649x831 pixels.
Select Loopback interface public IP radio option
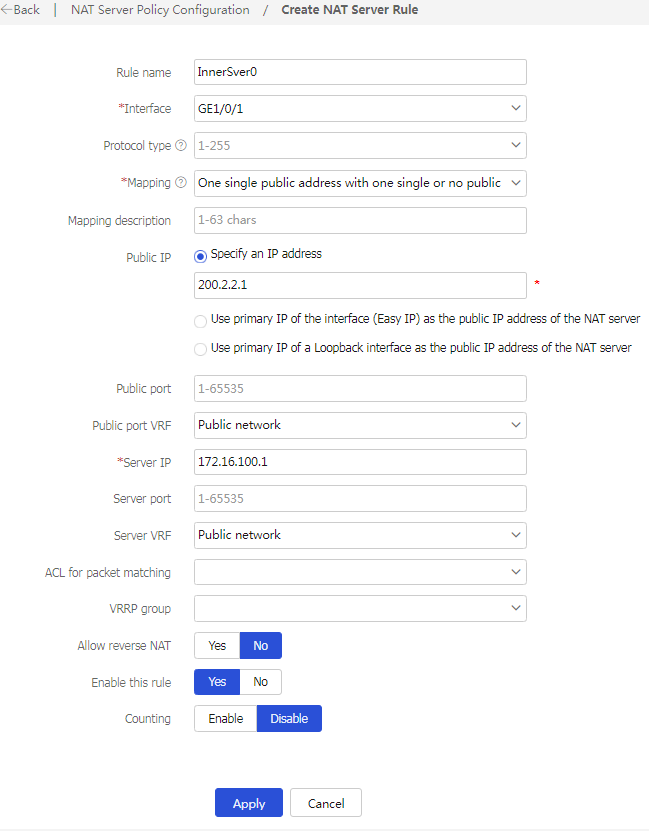click(x=201, y=349)
